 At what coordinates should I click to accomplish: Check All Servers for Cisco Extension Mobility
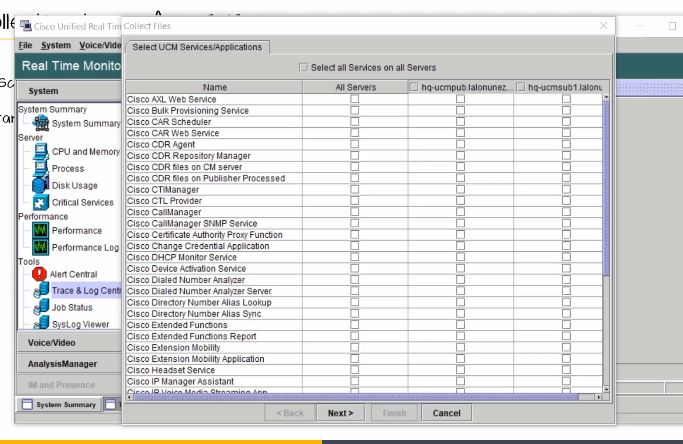pos(355,347)
